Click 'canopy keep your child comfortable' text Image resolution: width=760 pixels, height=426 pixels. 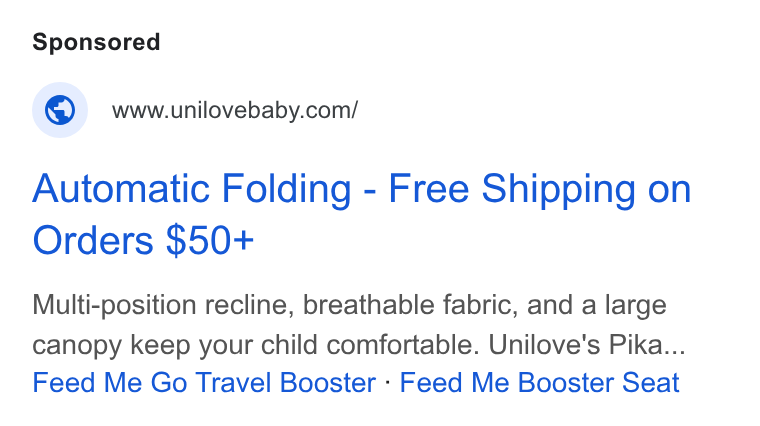pos(256,346)
